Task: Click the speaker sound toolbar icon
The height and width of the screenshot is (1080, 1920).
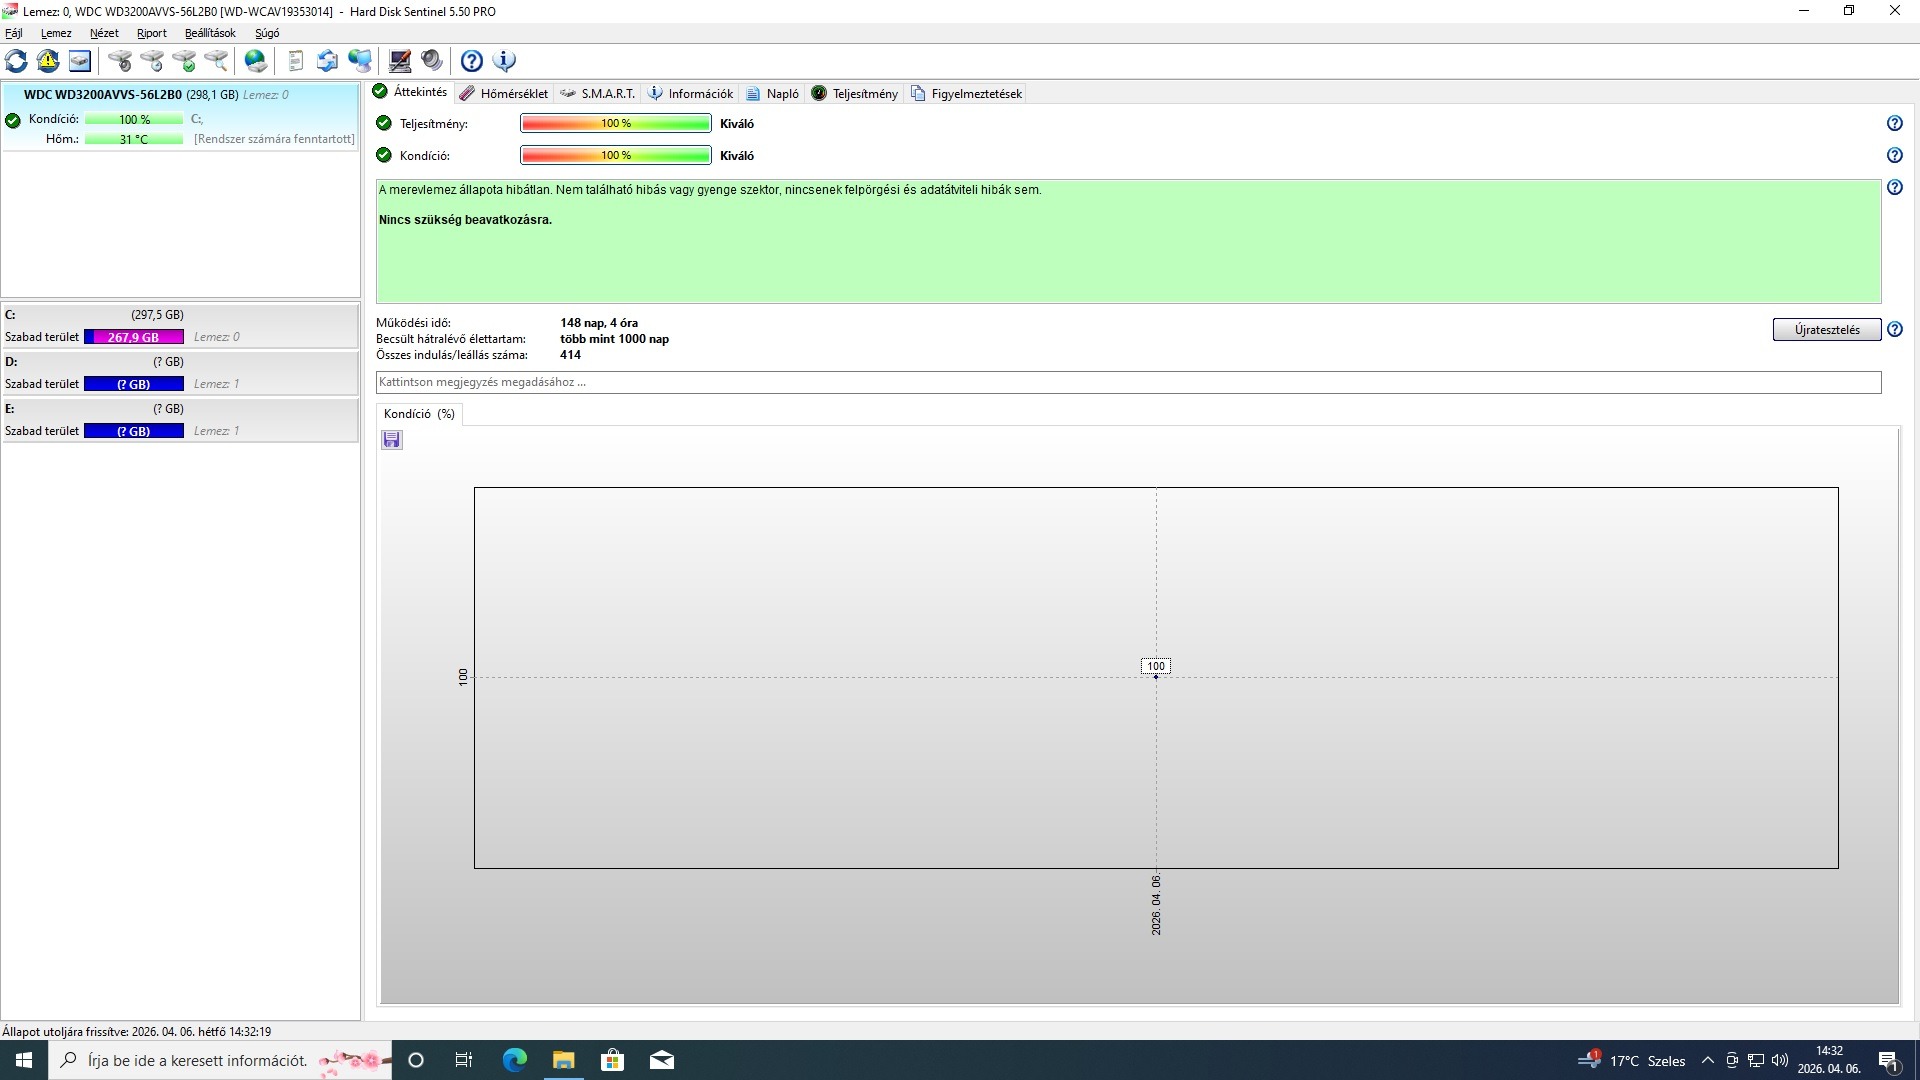Action: click(432, 61)
